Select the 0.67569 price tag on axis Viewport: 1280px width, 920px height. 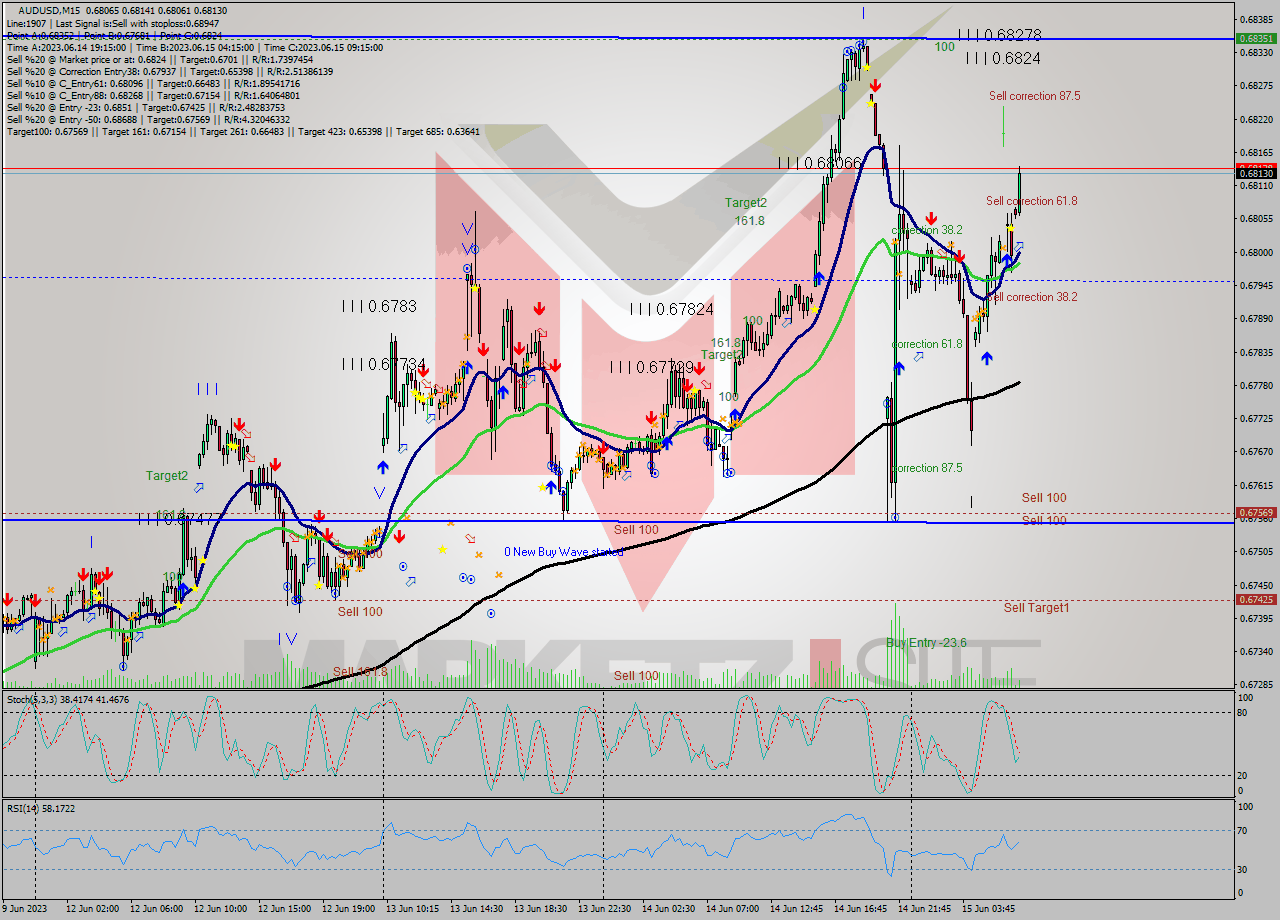(x=1256, y=512)
